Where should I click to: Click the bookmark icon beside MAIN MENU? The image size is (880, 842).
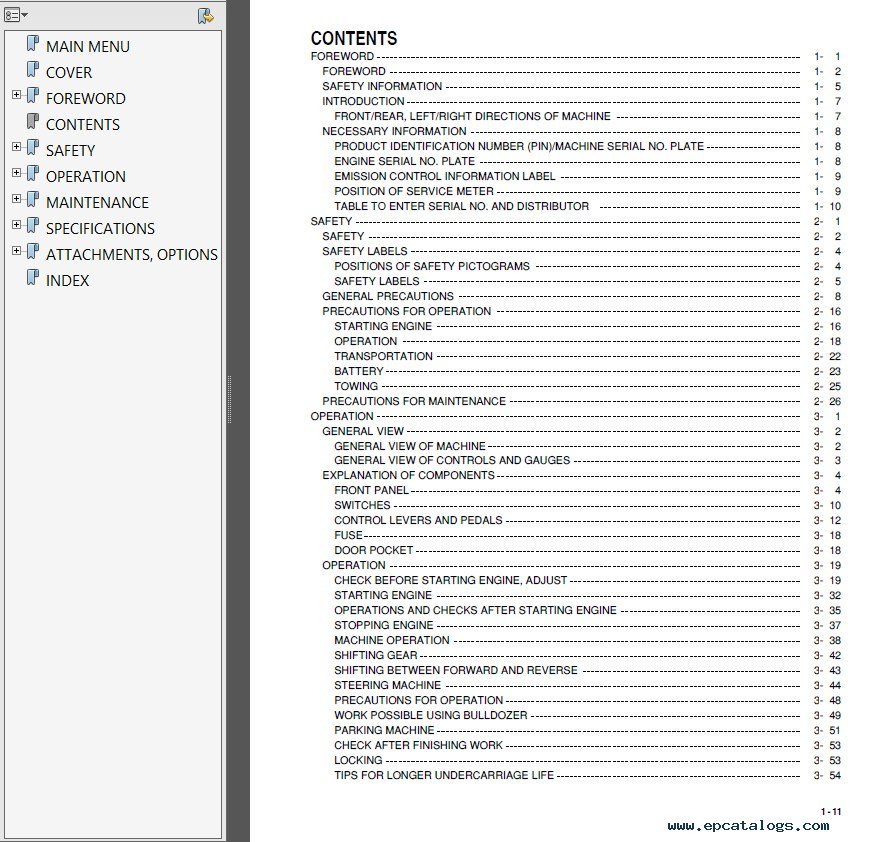[x=33, y=44]
